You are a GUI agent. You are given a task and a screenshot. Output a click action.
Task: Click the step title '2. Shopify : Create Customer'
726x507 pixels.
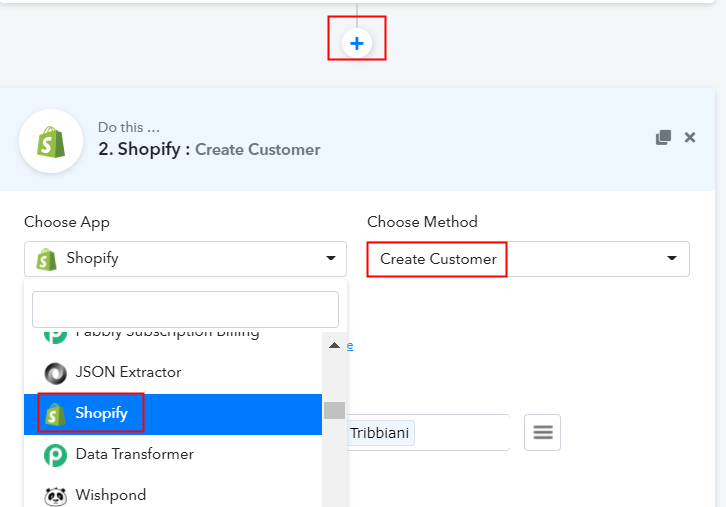click(x=209, y=150)
